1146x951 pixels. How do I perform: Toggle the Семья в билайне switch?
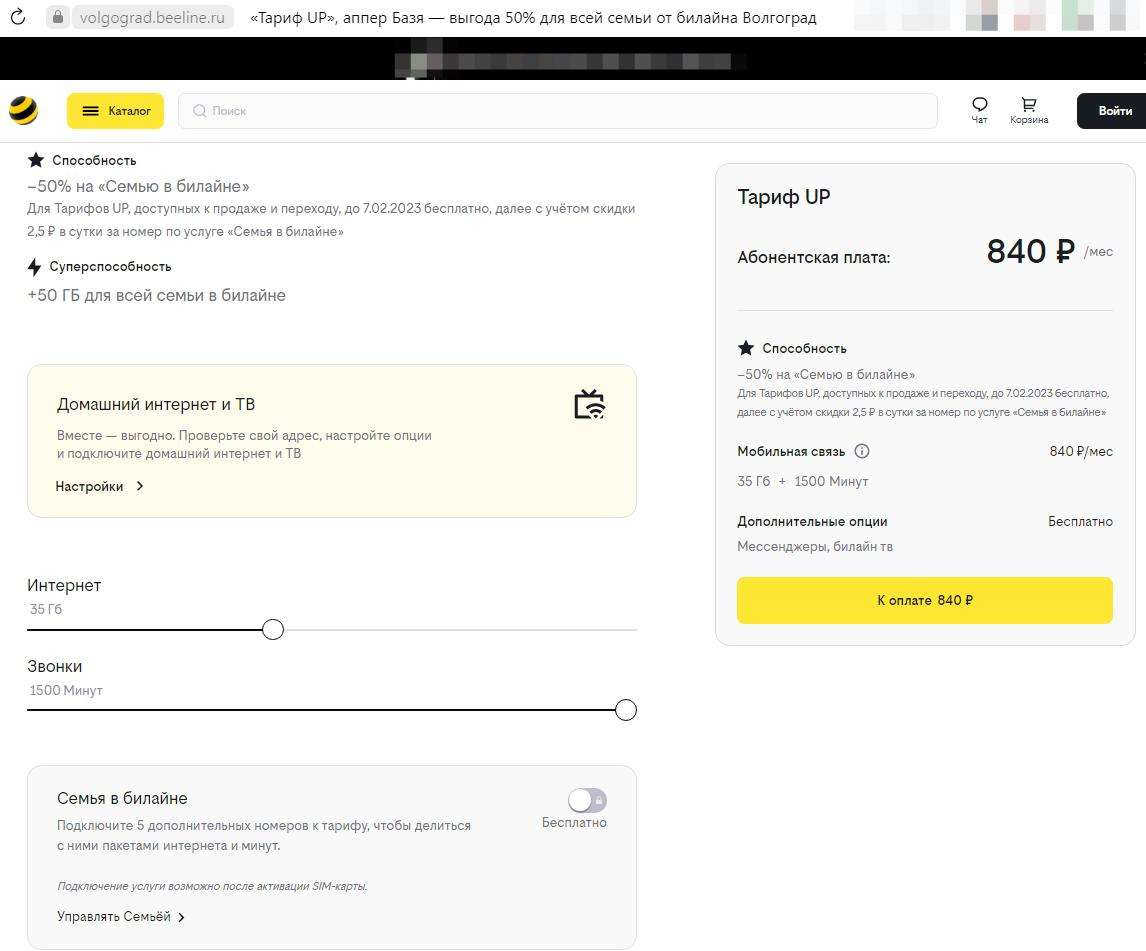pyautogui.click(x=587, y=800)
